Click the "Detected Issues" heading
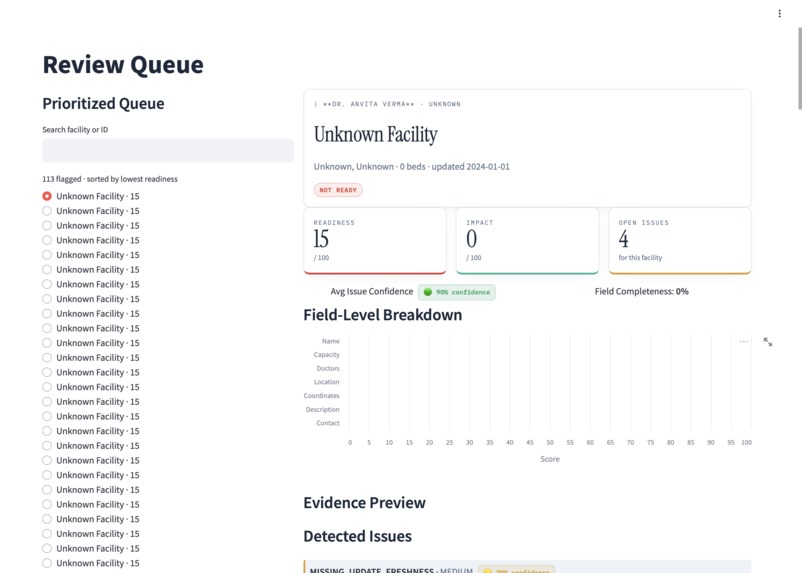 [358, 536]
